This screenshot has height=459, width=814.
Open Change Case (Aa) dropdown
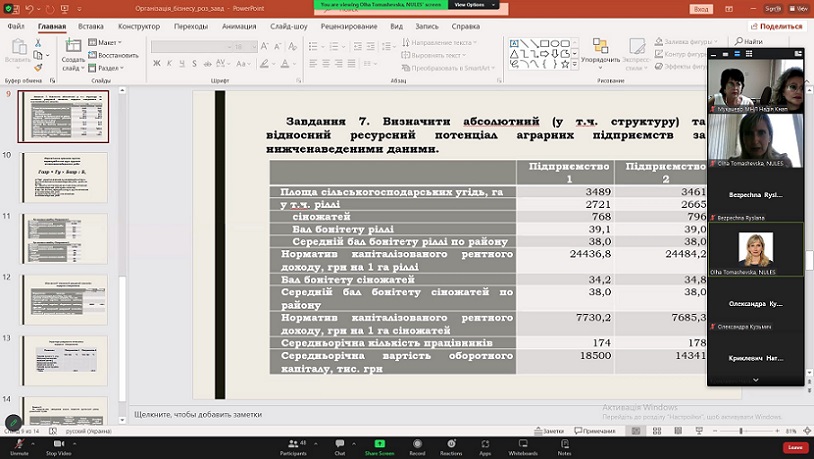[x=243, y=63]
